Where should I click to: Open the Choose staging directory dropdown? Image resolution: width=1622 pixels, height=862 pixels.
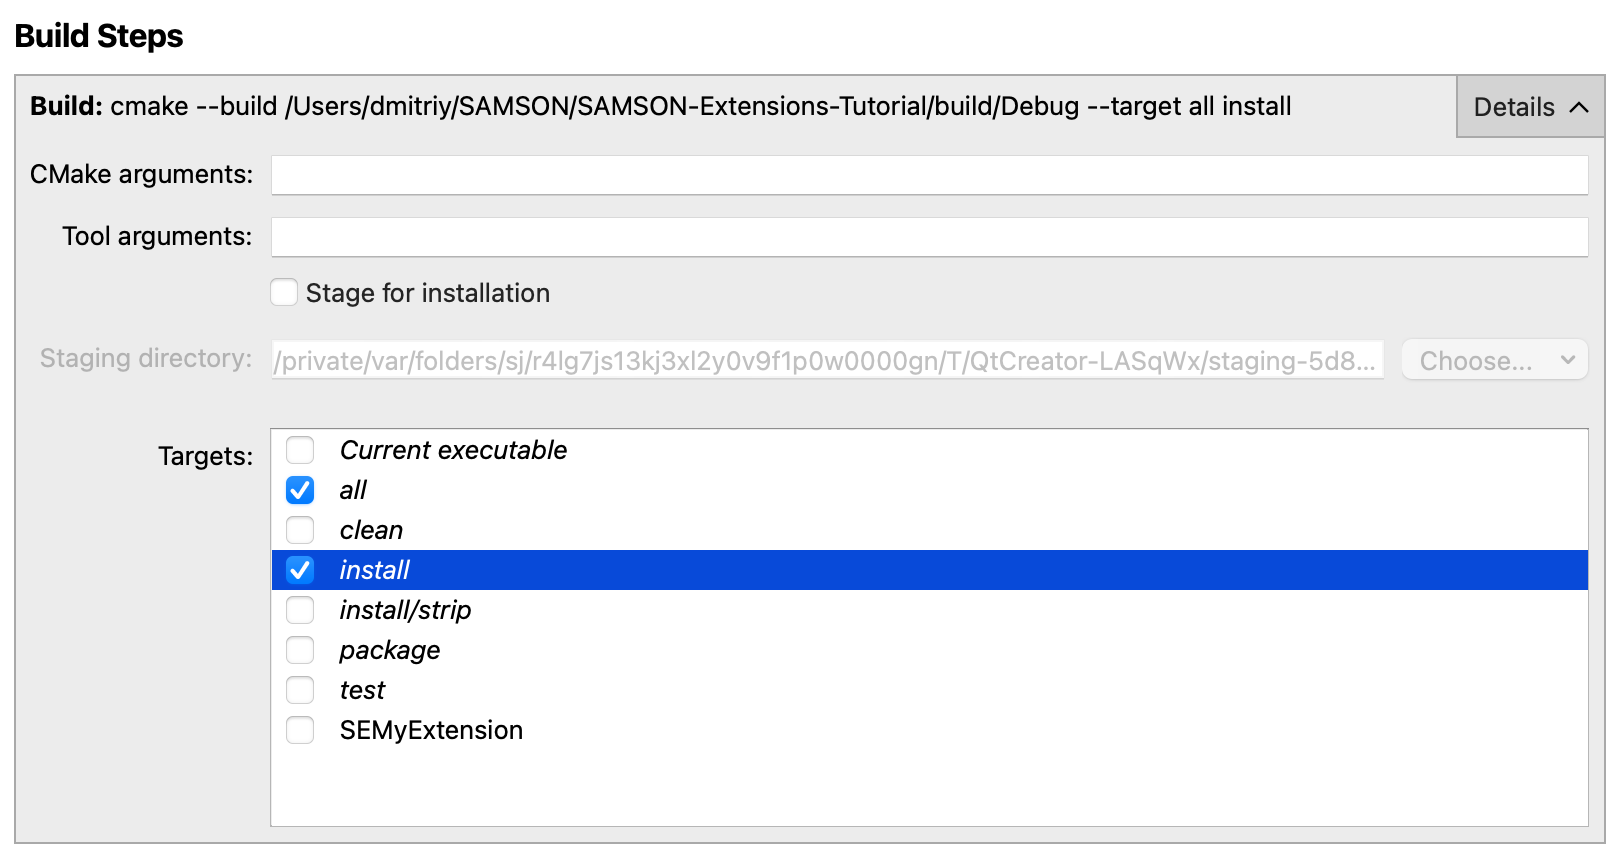tap(1494, 360)
